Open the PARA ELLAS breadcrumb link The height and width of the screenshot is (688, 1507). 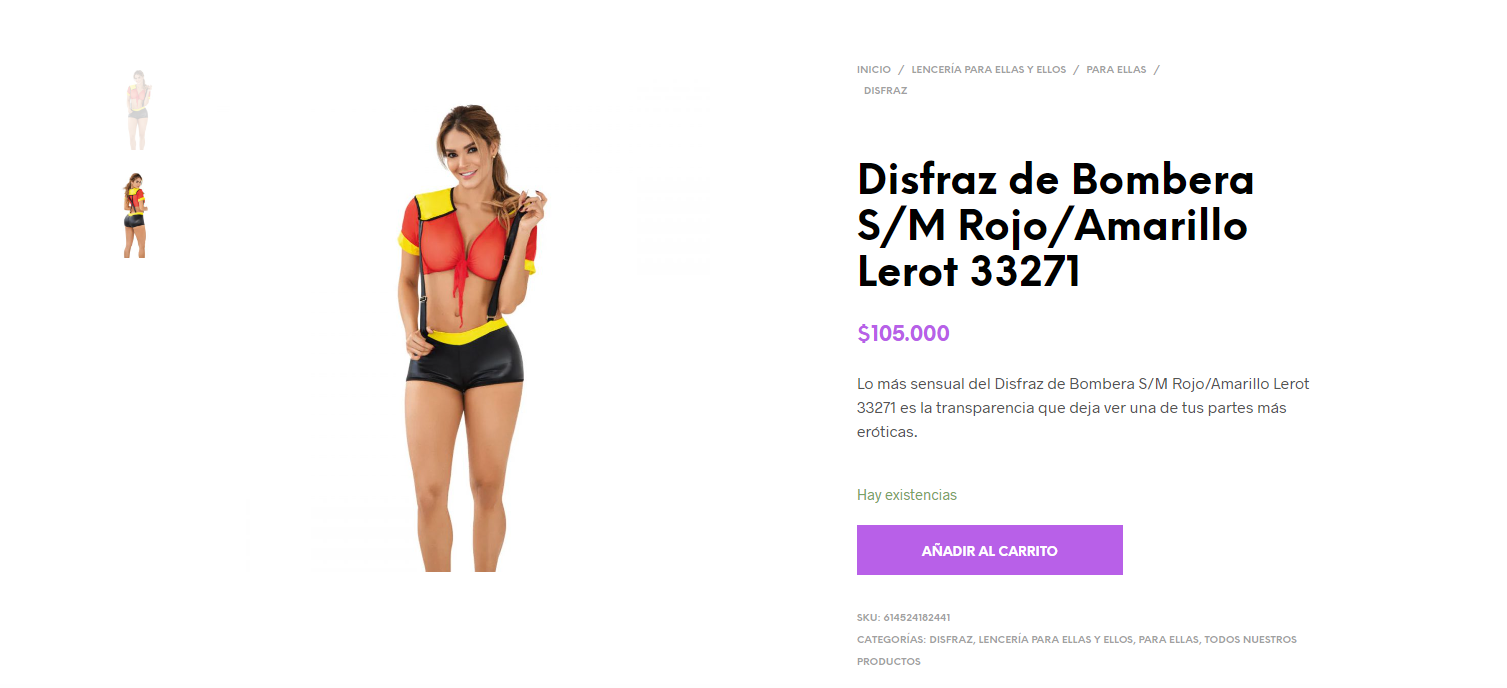tap(1116, 70)
